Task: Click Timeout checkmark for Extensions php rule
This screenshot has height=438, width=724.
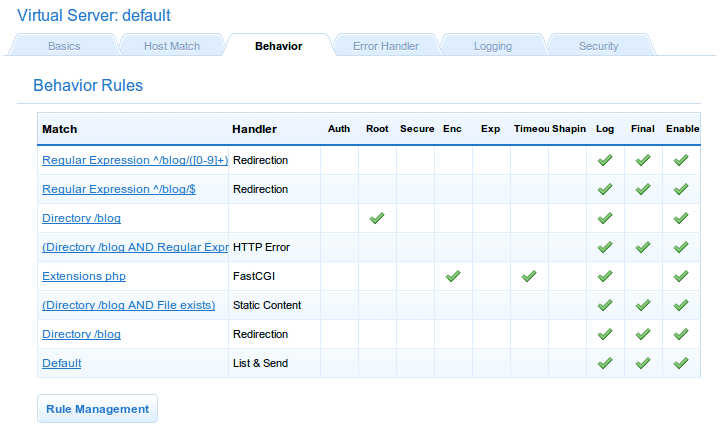Action: pos(529,276)
